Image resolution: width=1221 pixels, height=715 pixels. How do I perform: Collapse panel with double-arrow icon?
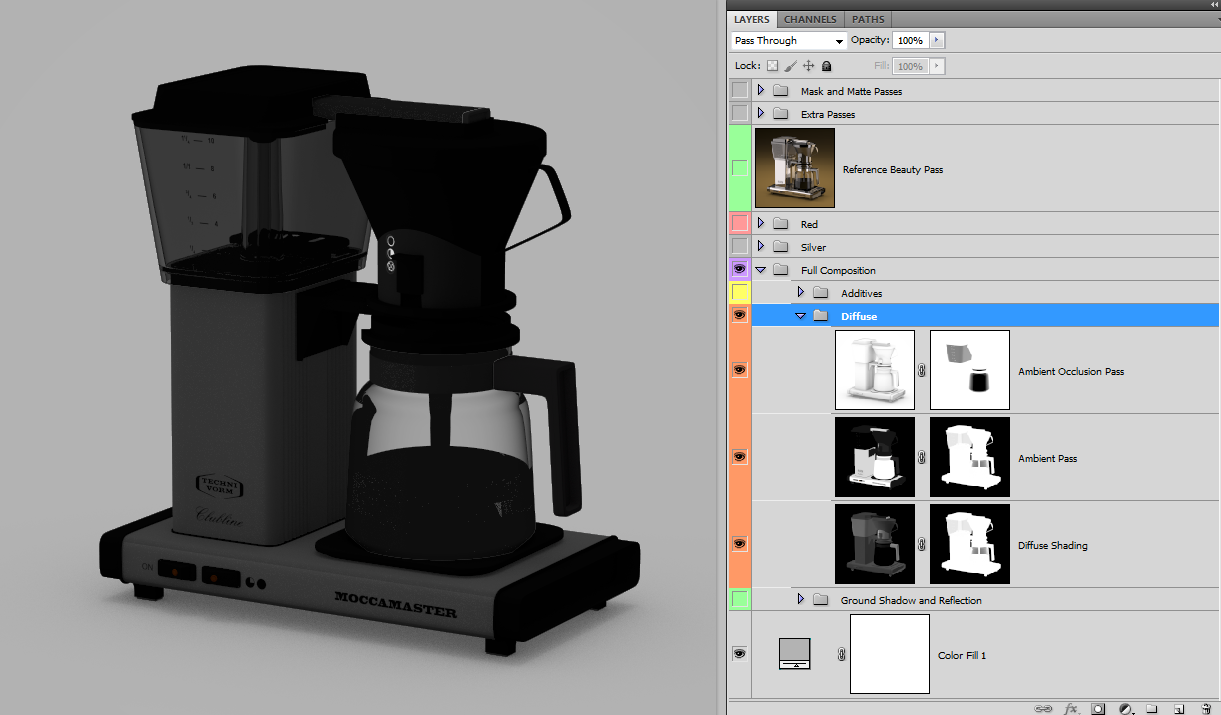[x=1214, y=5]
